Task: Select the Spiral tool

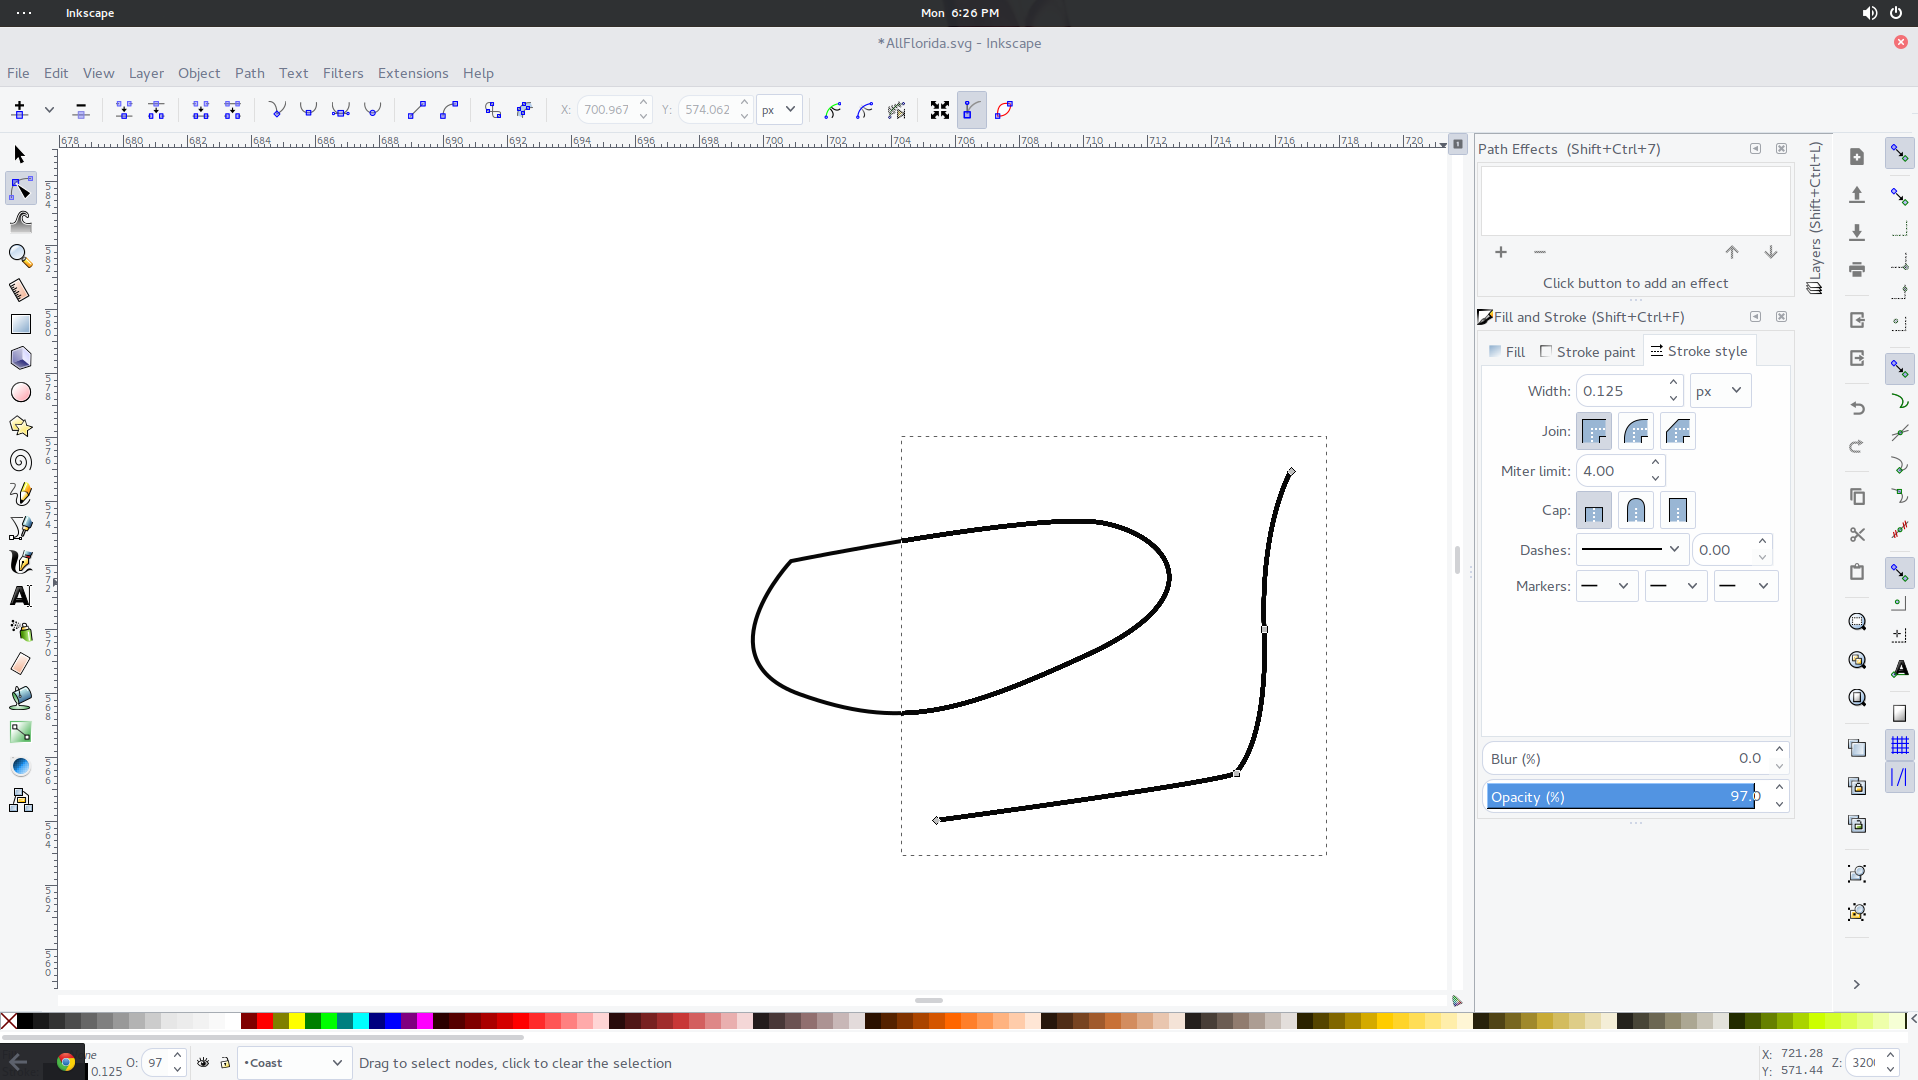Action: point(20,461)
